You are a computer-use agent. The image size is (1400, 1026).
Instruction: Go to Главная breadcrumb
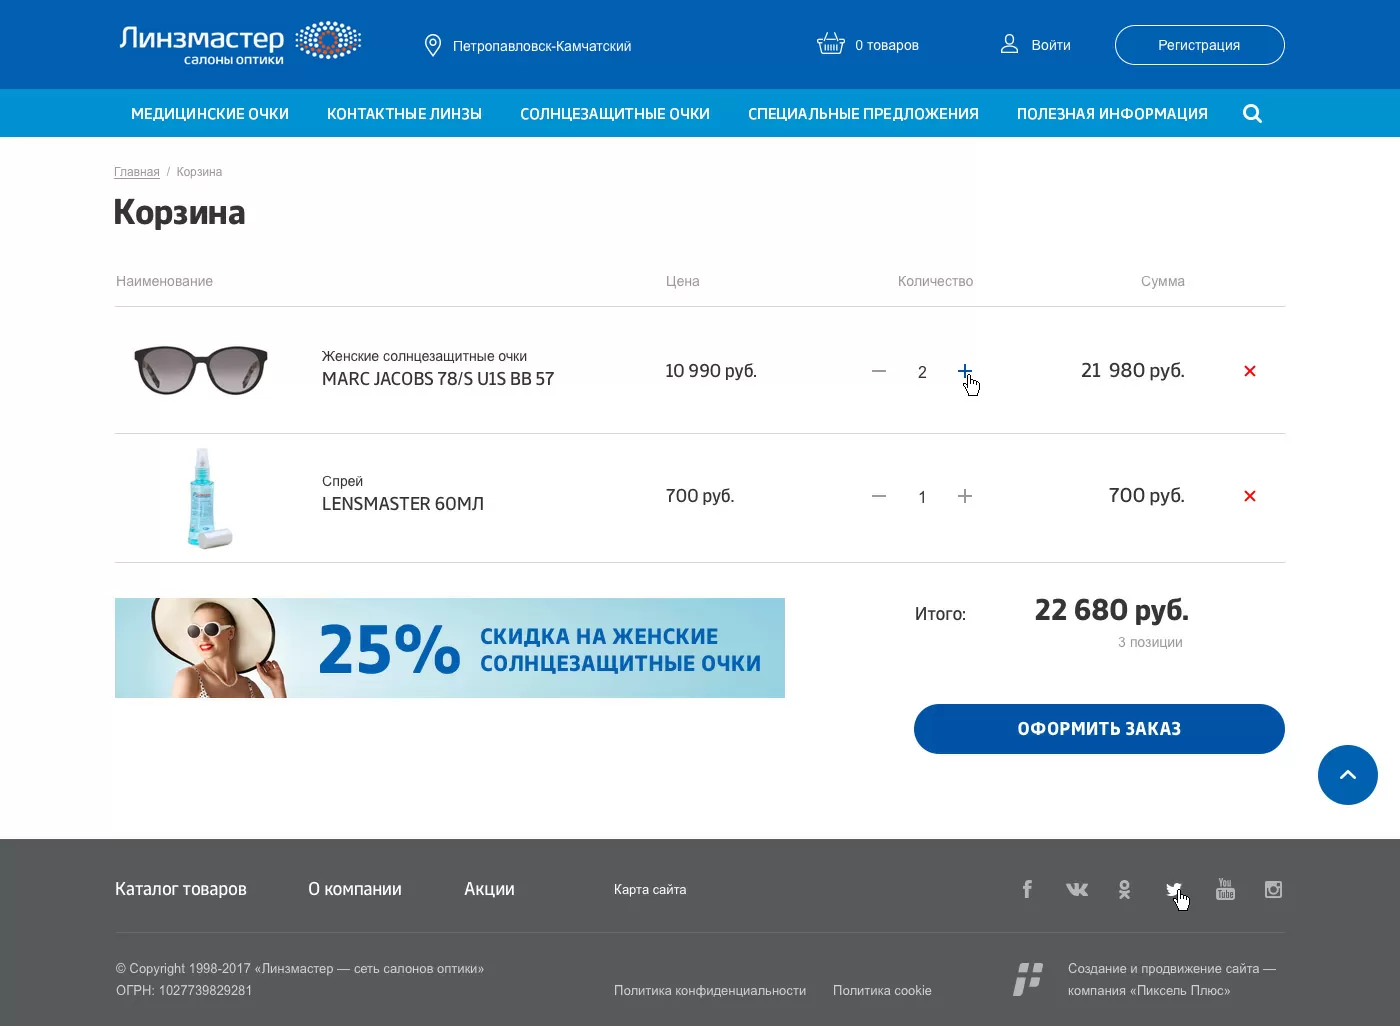pos(137,172)
